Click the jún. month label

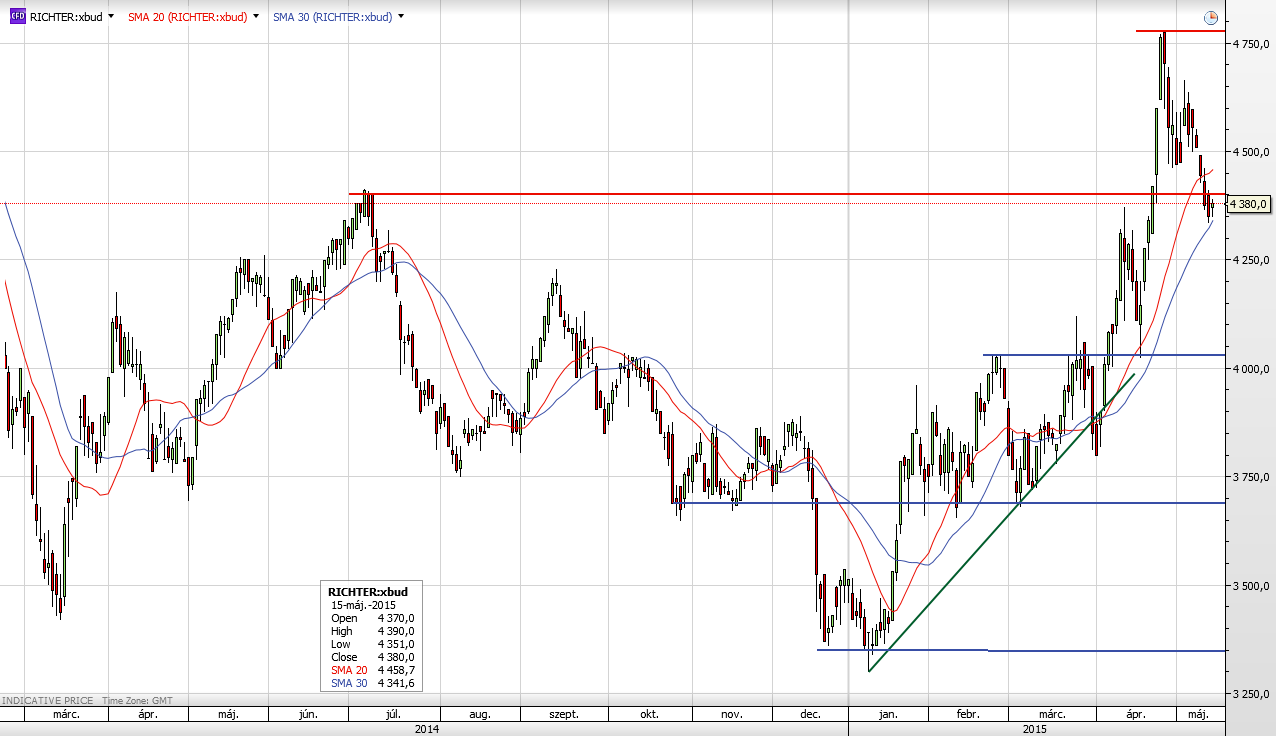click(308, 715)
